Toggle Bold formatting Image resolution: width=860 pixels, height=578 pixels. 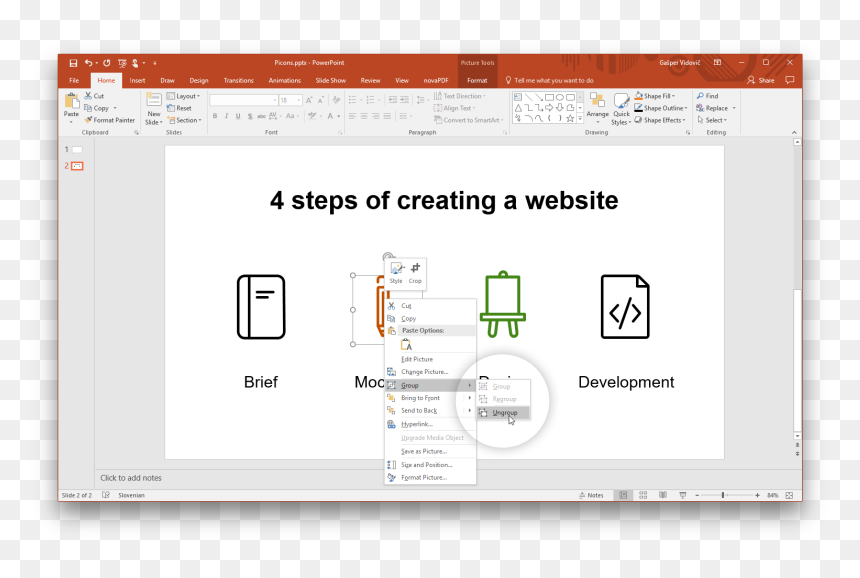coord(215,116)
